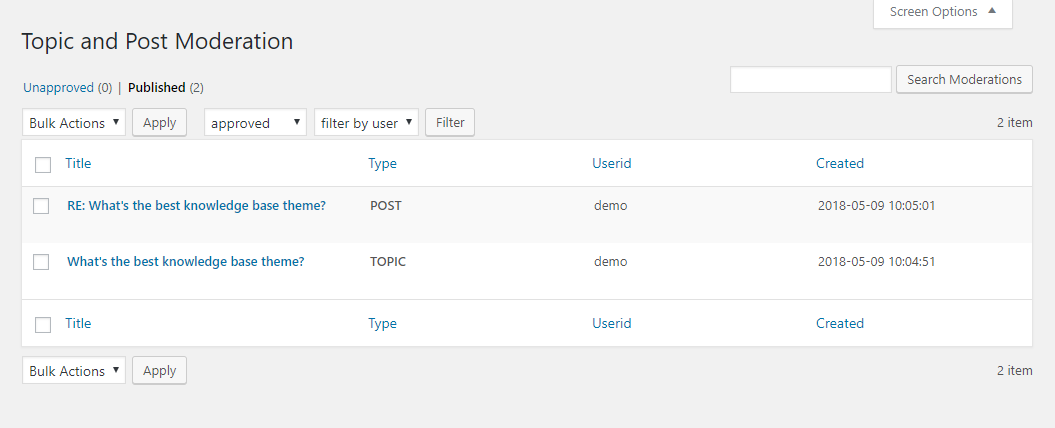Toggle the select-all checkbox in table footer

(x=43, y=324)
